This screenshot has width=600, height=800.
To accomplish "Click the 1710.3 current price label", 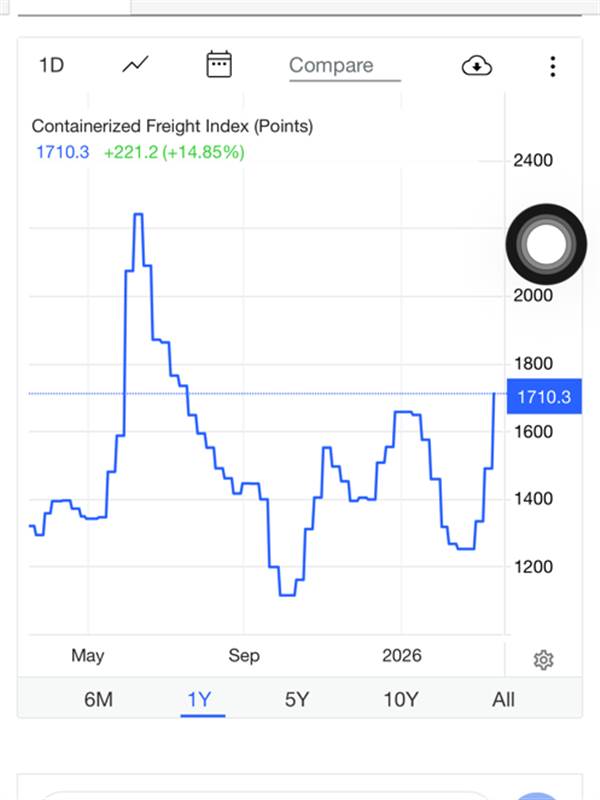I will coord(543,398).
